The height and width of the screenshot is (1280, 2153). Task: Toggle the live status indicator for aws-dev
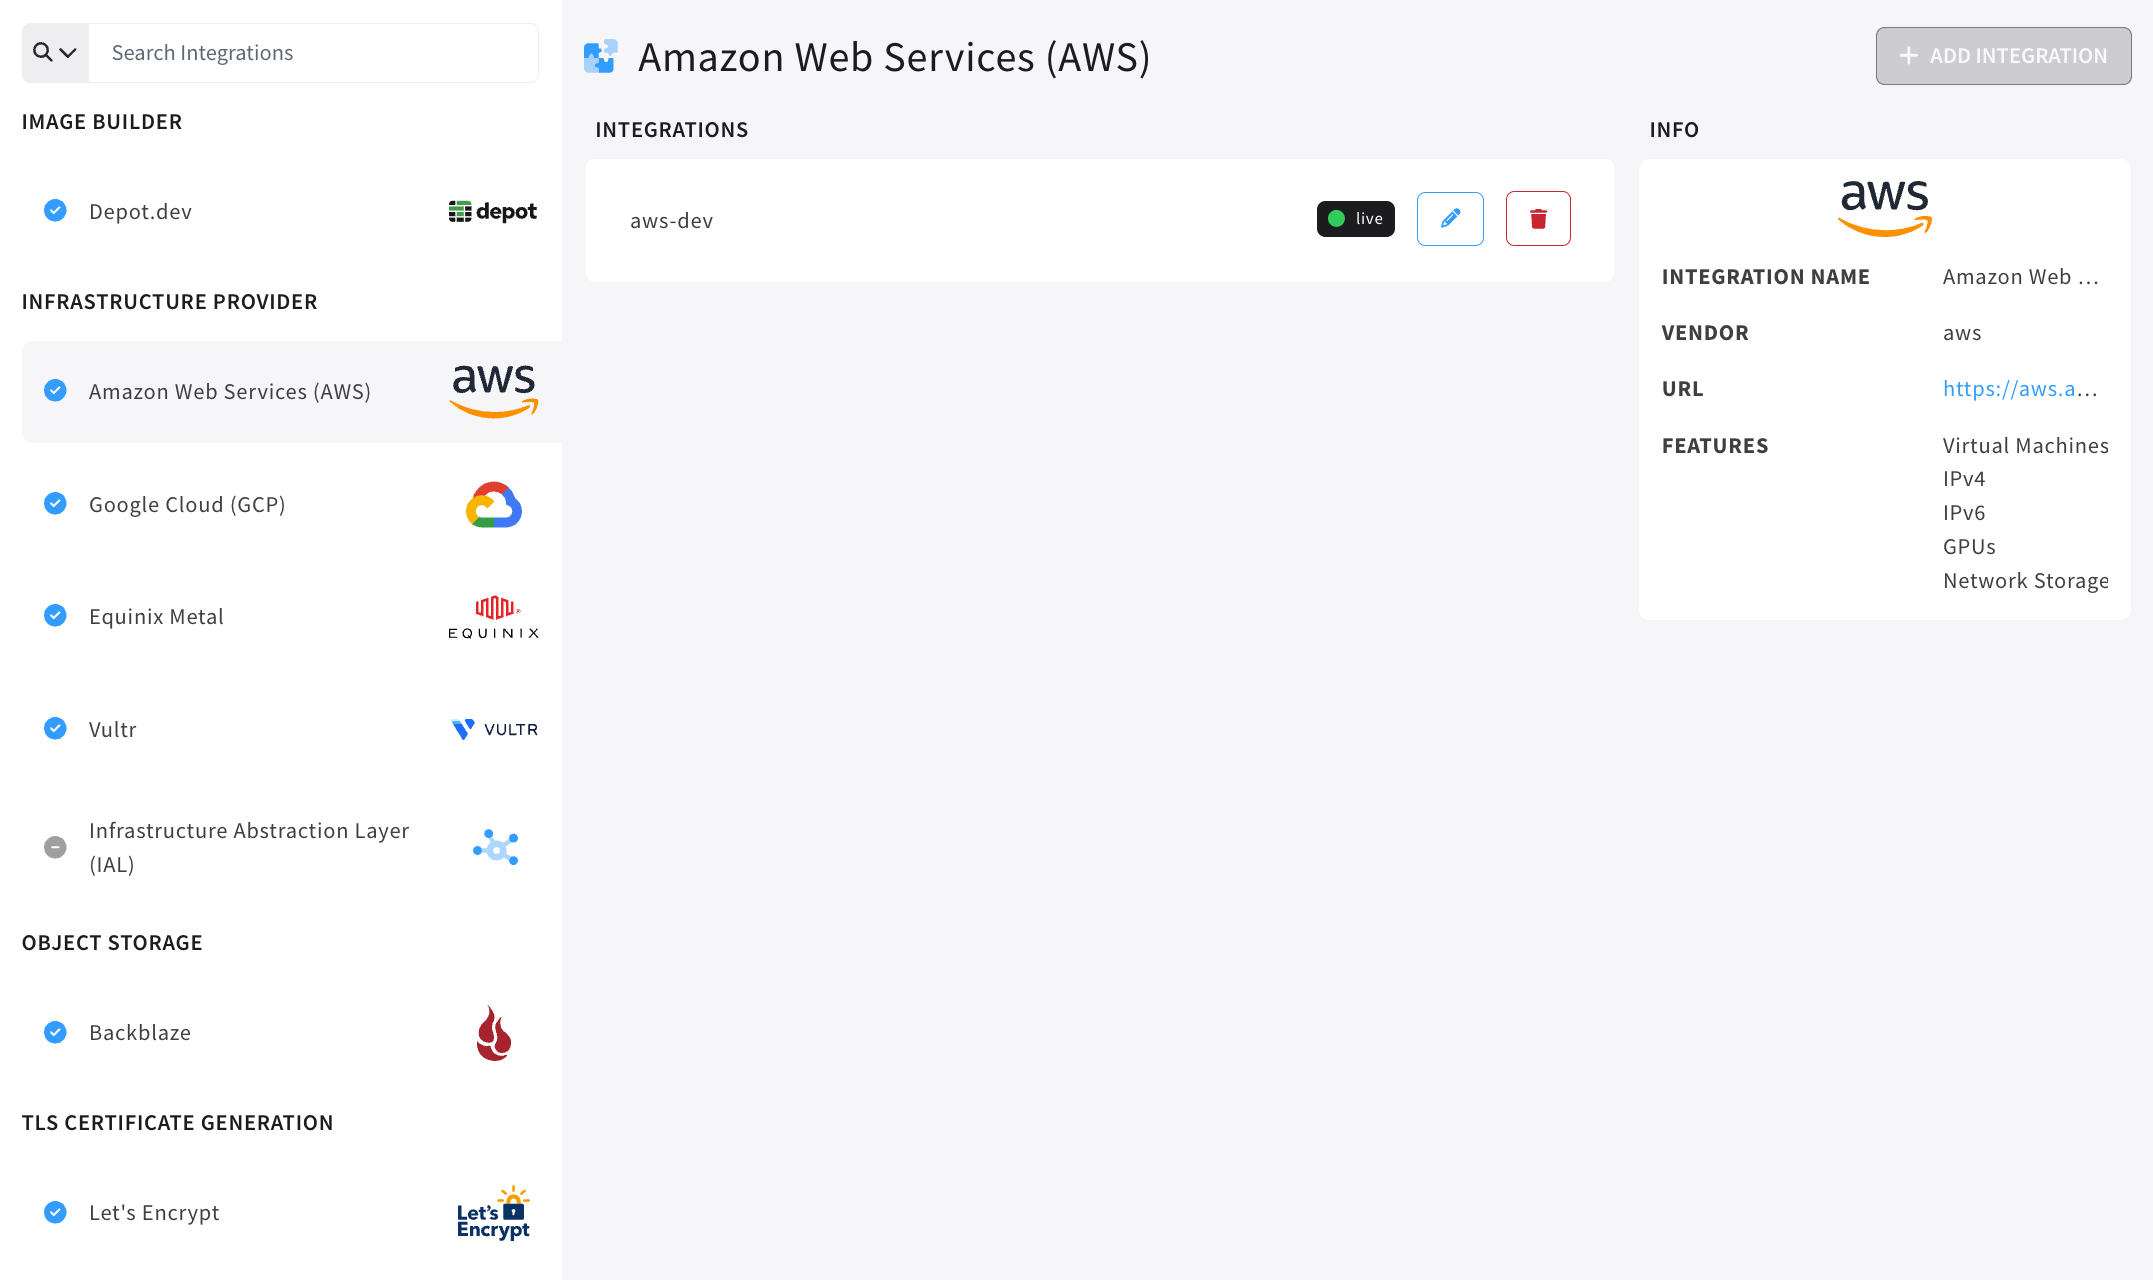point(1356,218)
